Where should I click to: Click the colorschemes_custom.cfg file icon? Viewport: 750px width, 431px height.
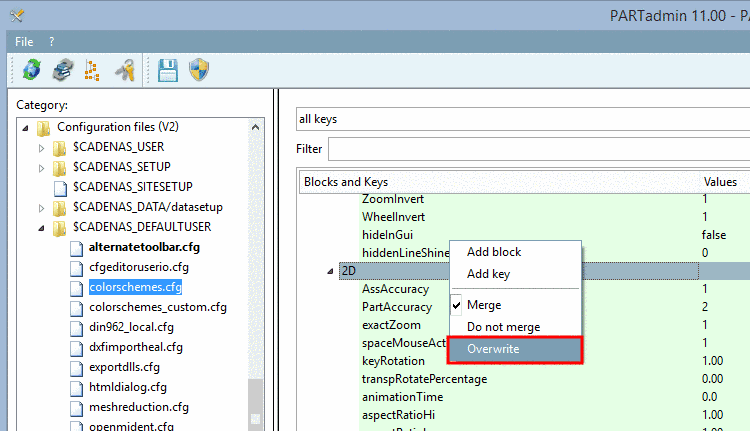(76, 308)
